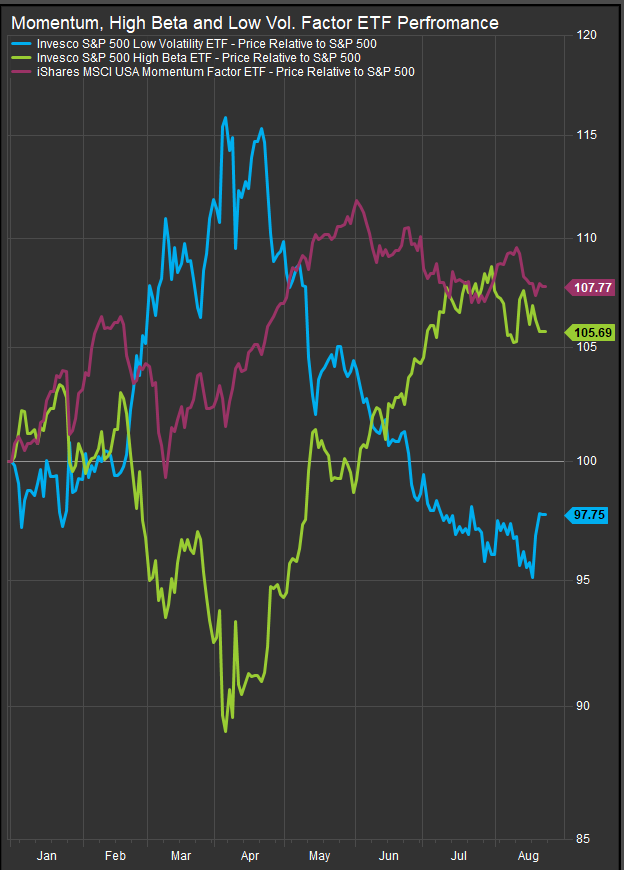Image resolution: width=624 pixels, height=870 pixels.
Task: Click the 105.69 high beta value tag
Action: [x=594, y=332]
